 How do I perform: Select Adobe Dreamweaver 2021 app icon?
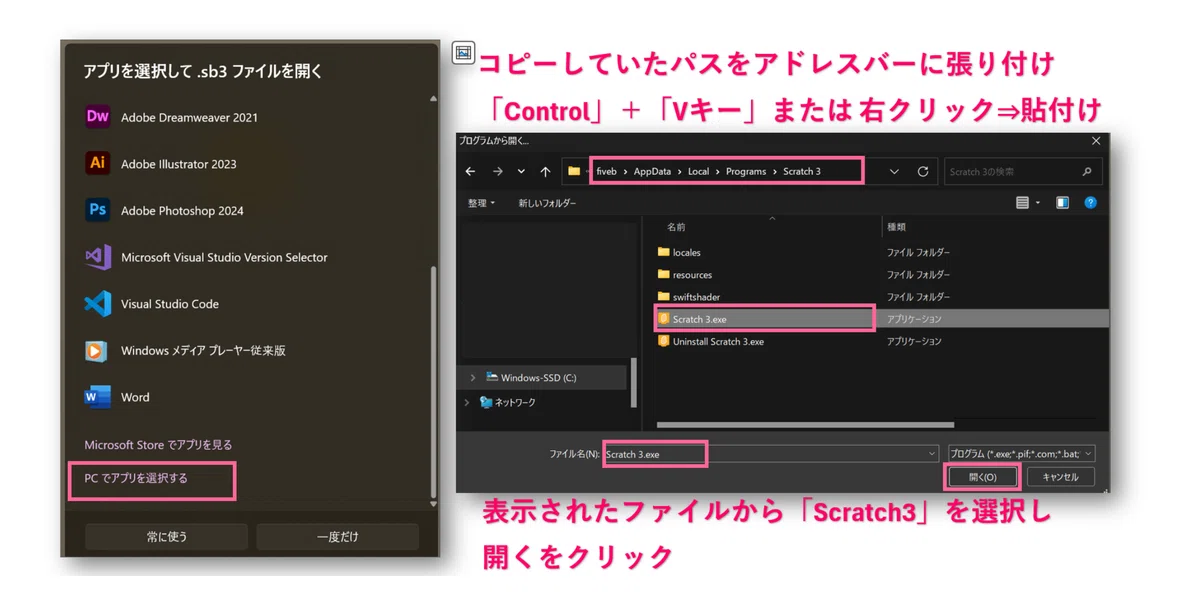(x=97, y=117)
